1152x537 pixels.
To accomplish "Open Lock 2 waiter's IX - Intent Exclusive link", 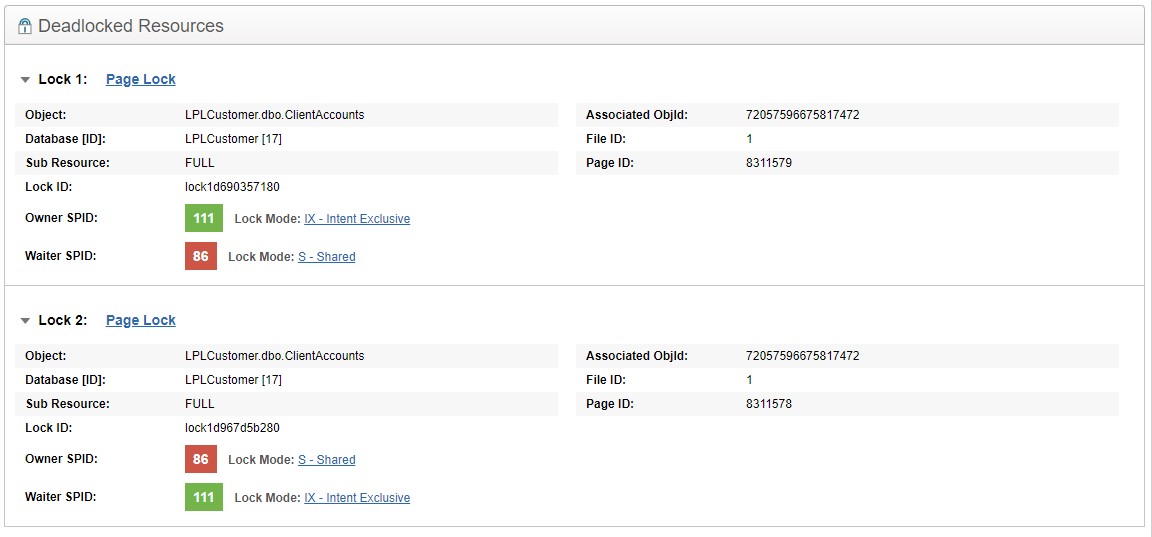I will tap(357, 498).
